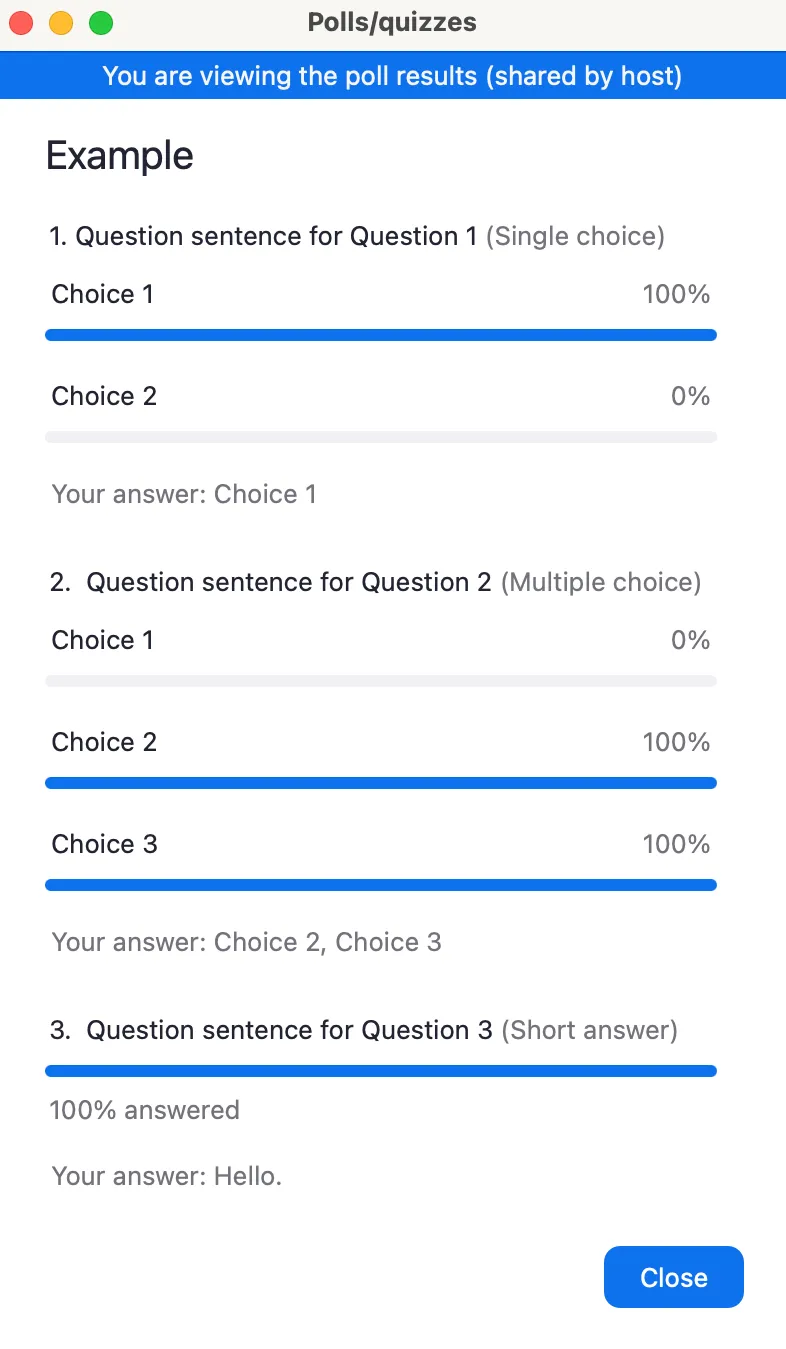
Task: Click your answer Hello under Question 3
Action: coord(167,1176)
